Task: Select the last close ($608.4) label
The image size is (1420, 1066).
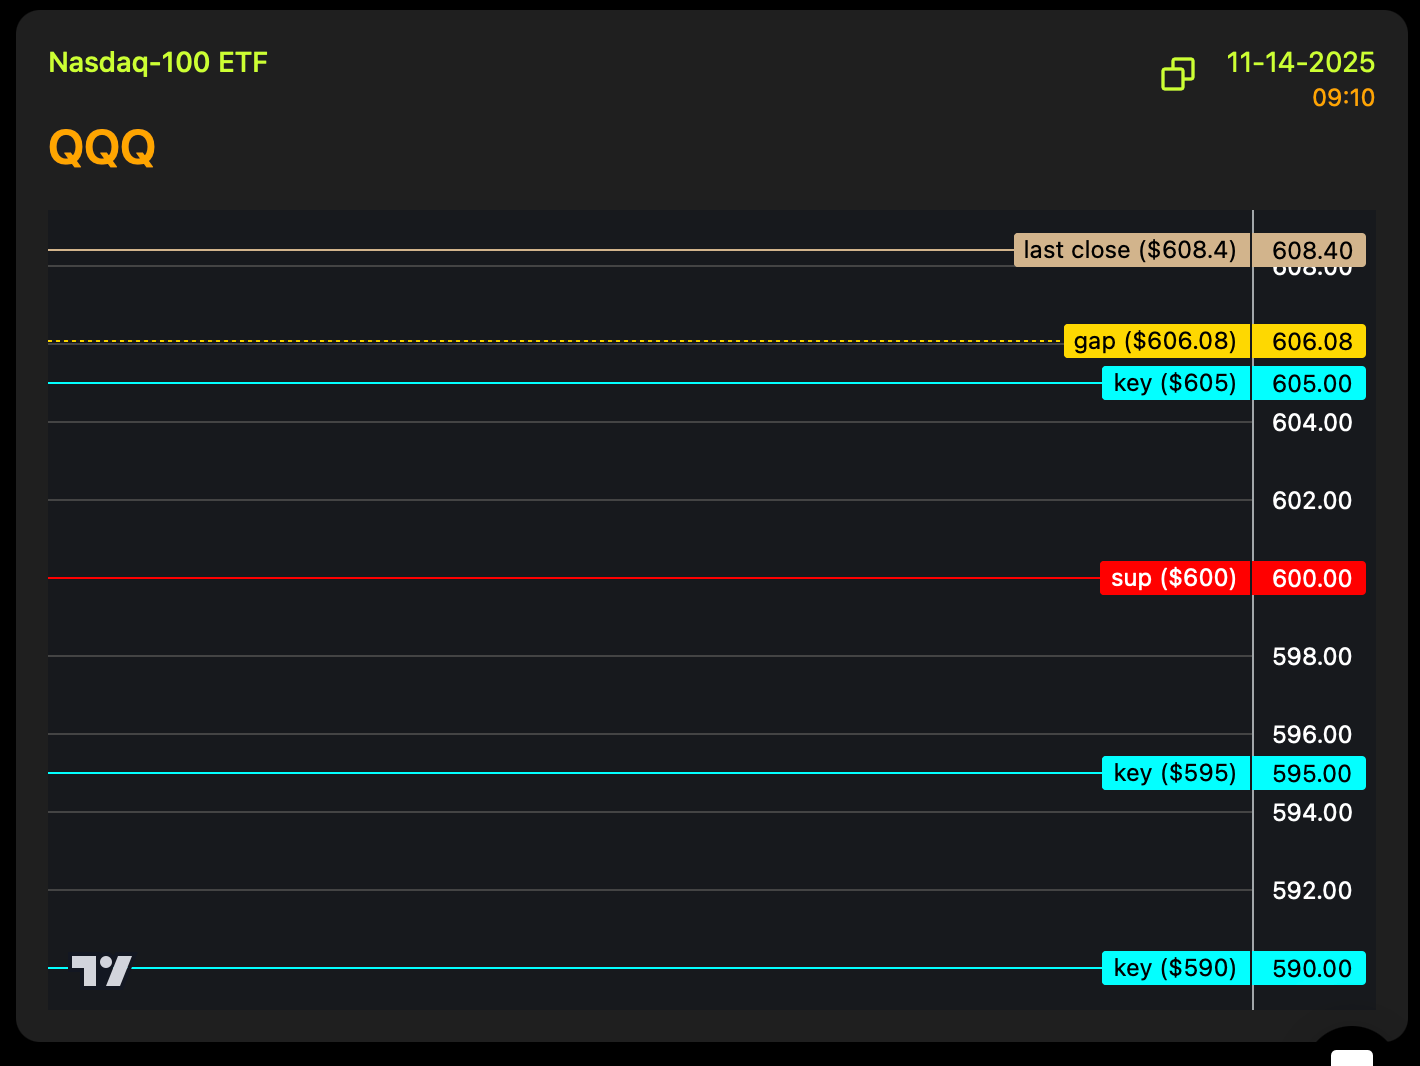Action: click(x=1130, y=250)
